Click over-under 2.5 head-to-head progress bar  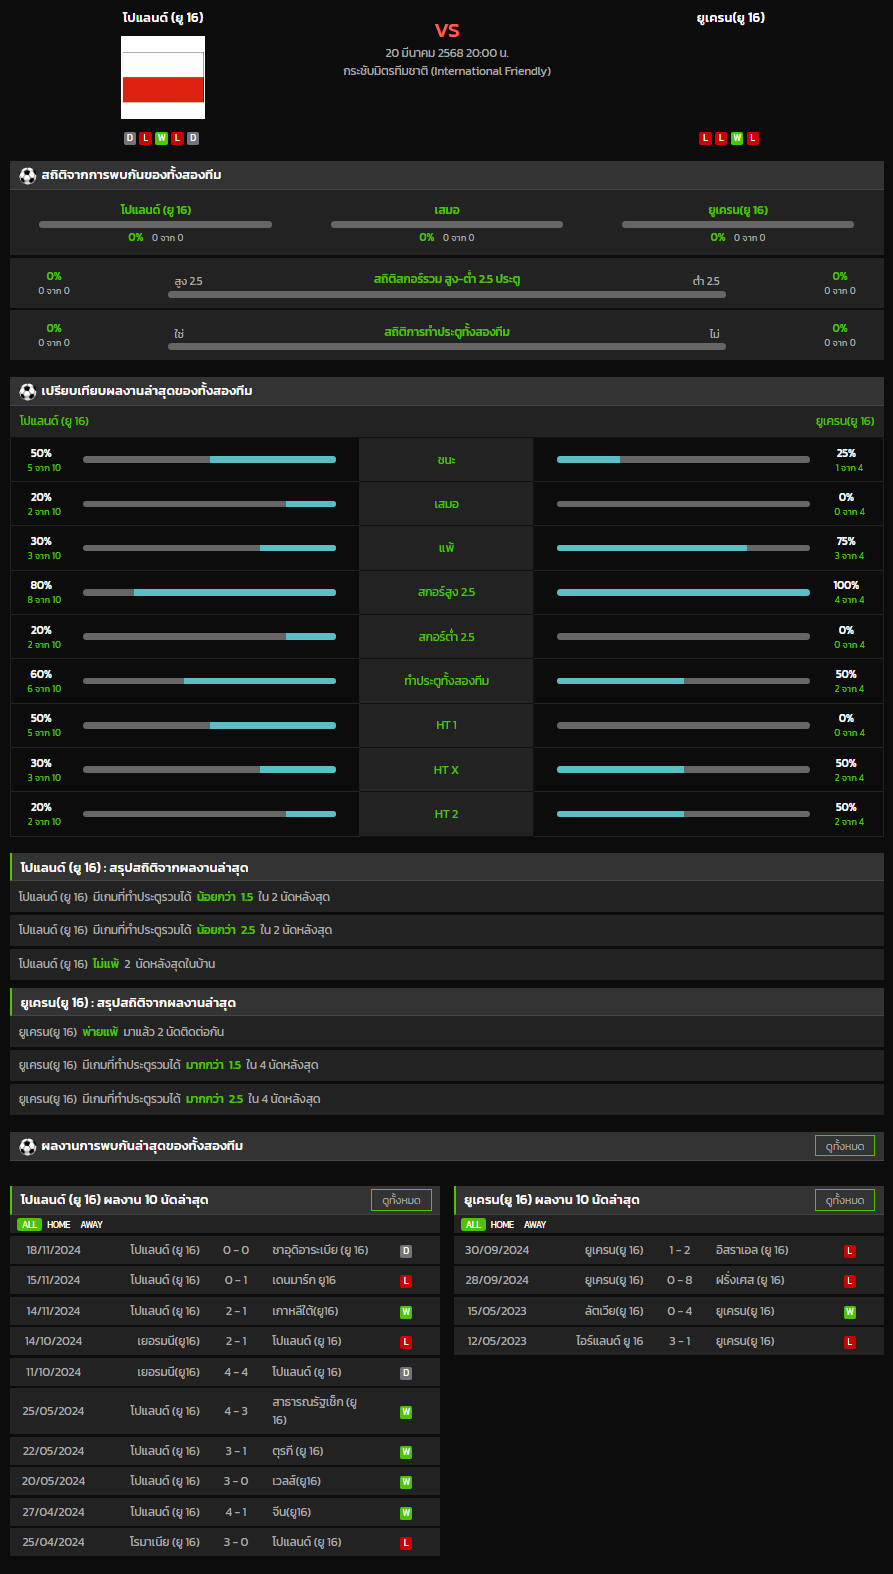click(x=447, y=294)
